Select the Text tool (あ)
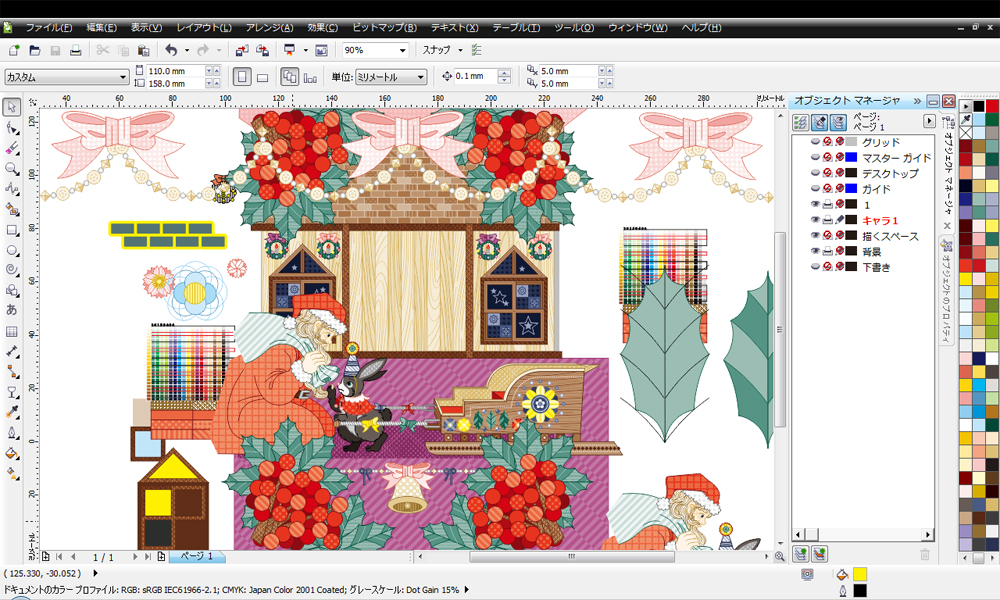The width and height of the screenshot is (1000, 600). (12, 310)
